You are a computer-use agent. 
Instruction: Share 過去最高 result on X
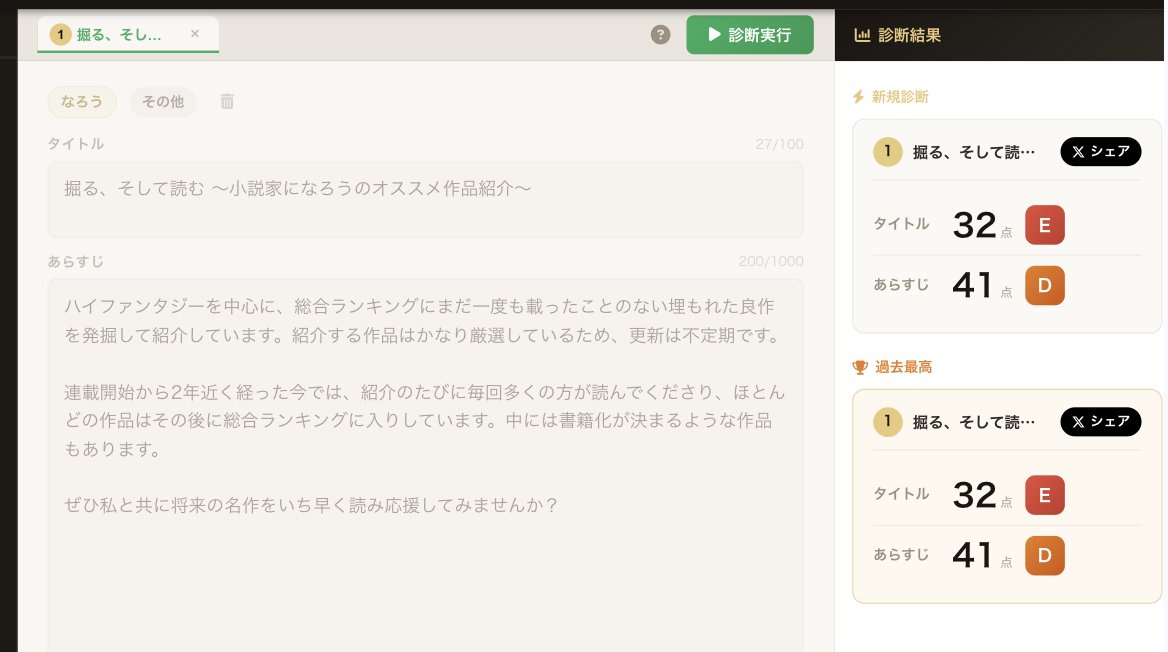point(1100,422)
